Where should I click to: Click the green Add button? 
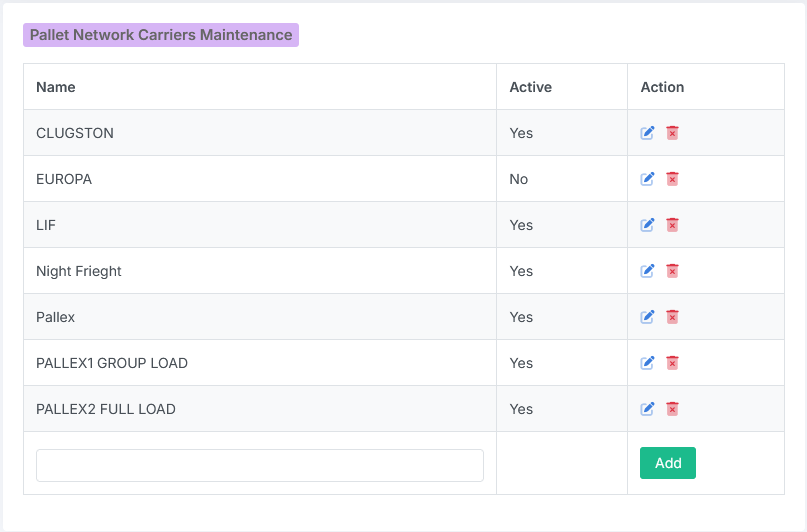tap(668, 463)
